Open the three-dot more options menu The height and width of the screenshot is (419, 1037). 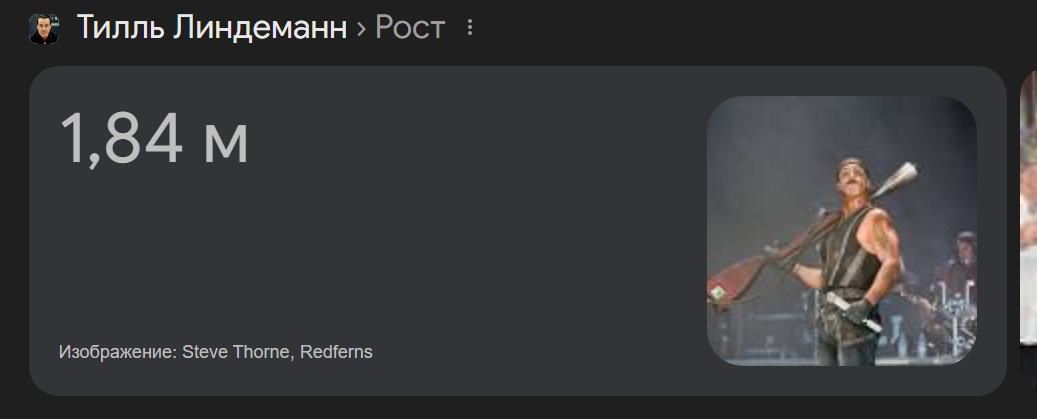(x=470, y=28)
